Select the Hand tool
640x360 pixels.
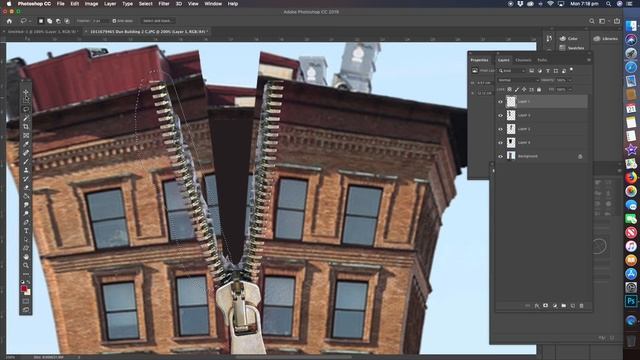coord(26,257)
